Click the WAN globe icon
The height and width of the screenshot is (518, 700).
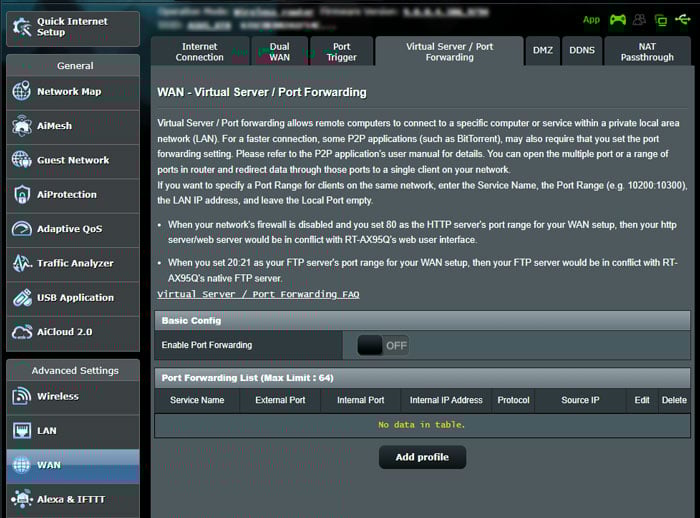(x=21, y=465)
